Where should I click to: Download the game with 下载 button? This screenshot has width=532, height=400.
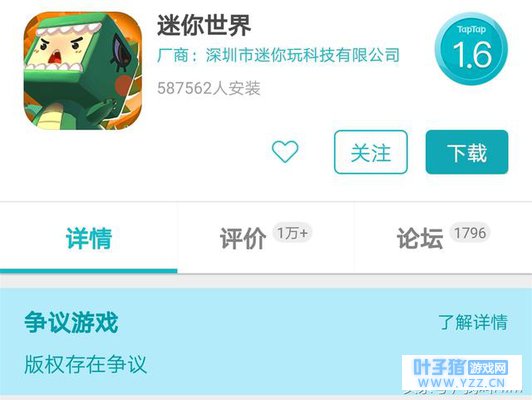pyautogui.click(x=467, y=152)
